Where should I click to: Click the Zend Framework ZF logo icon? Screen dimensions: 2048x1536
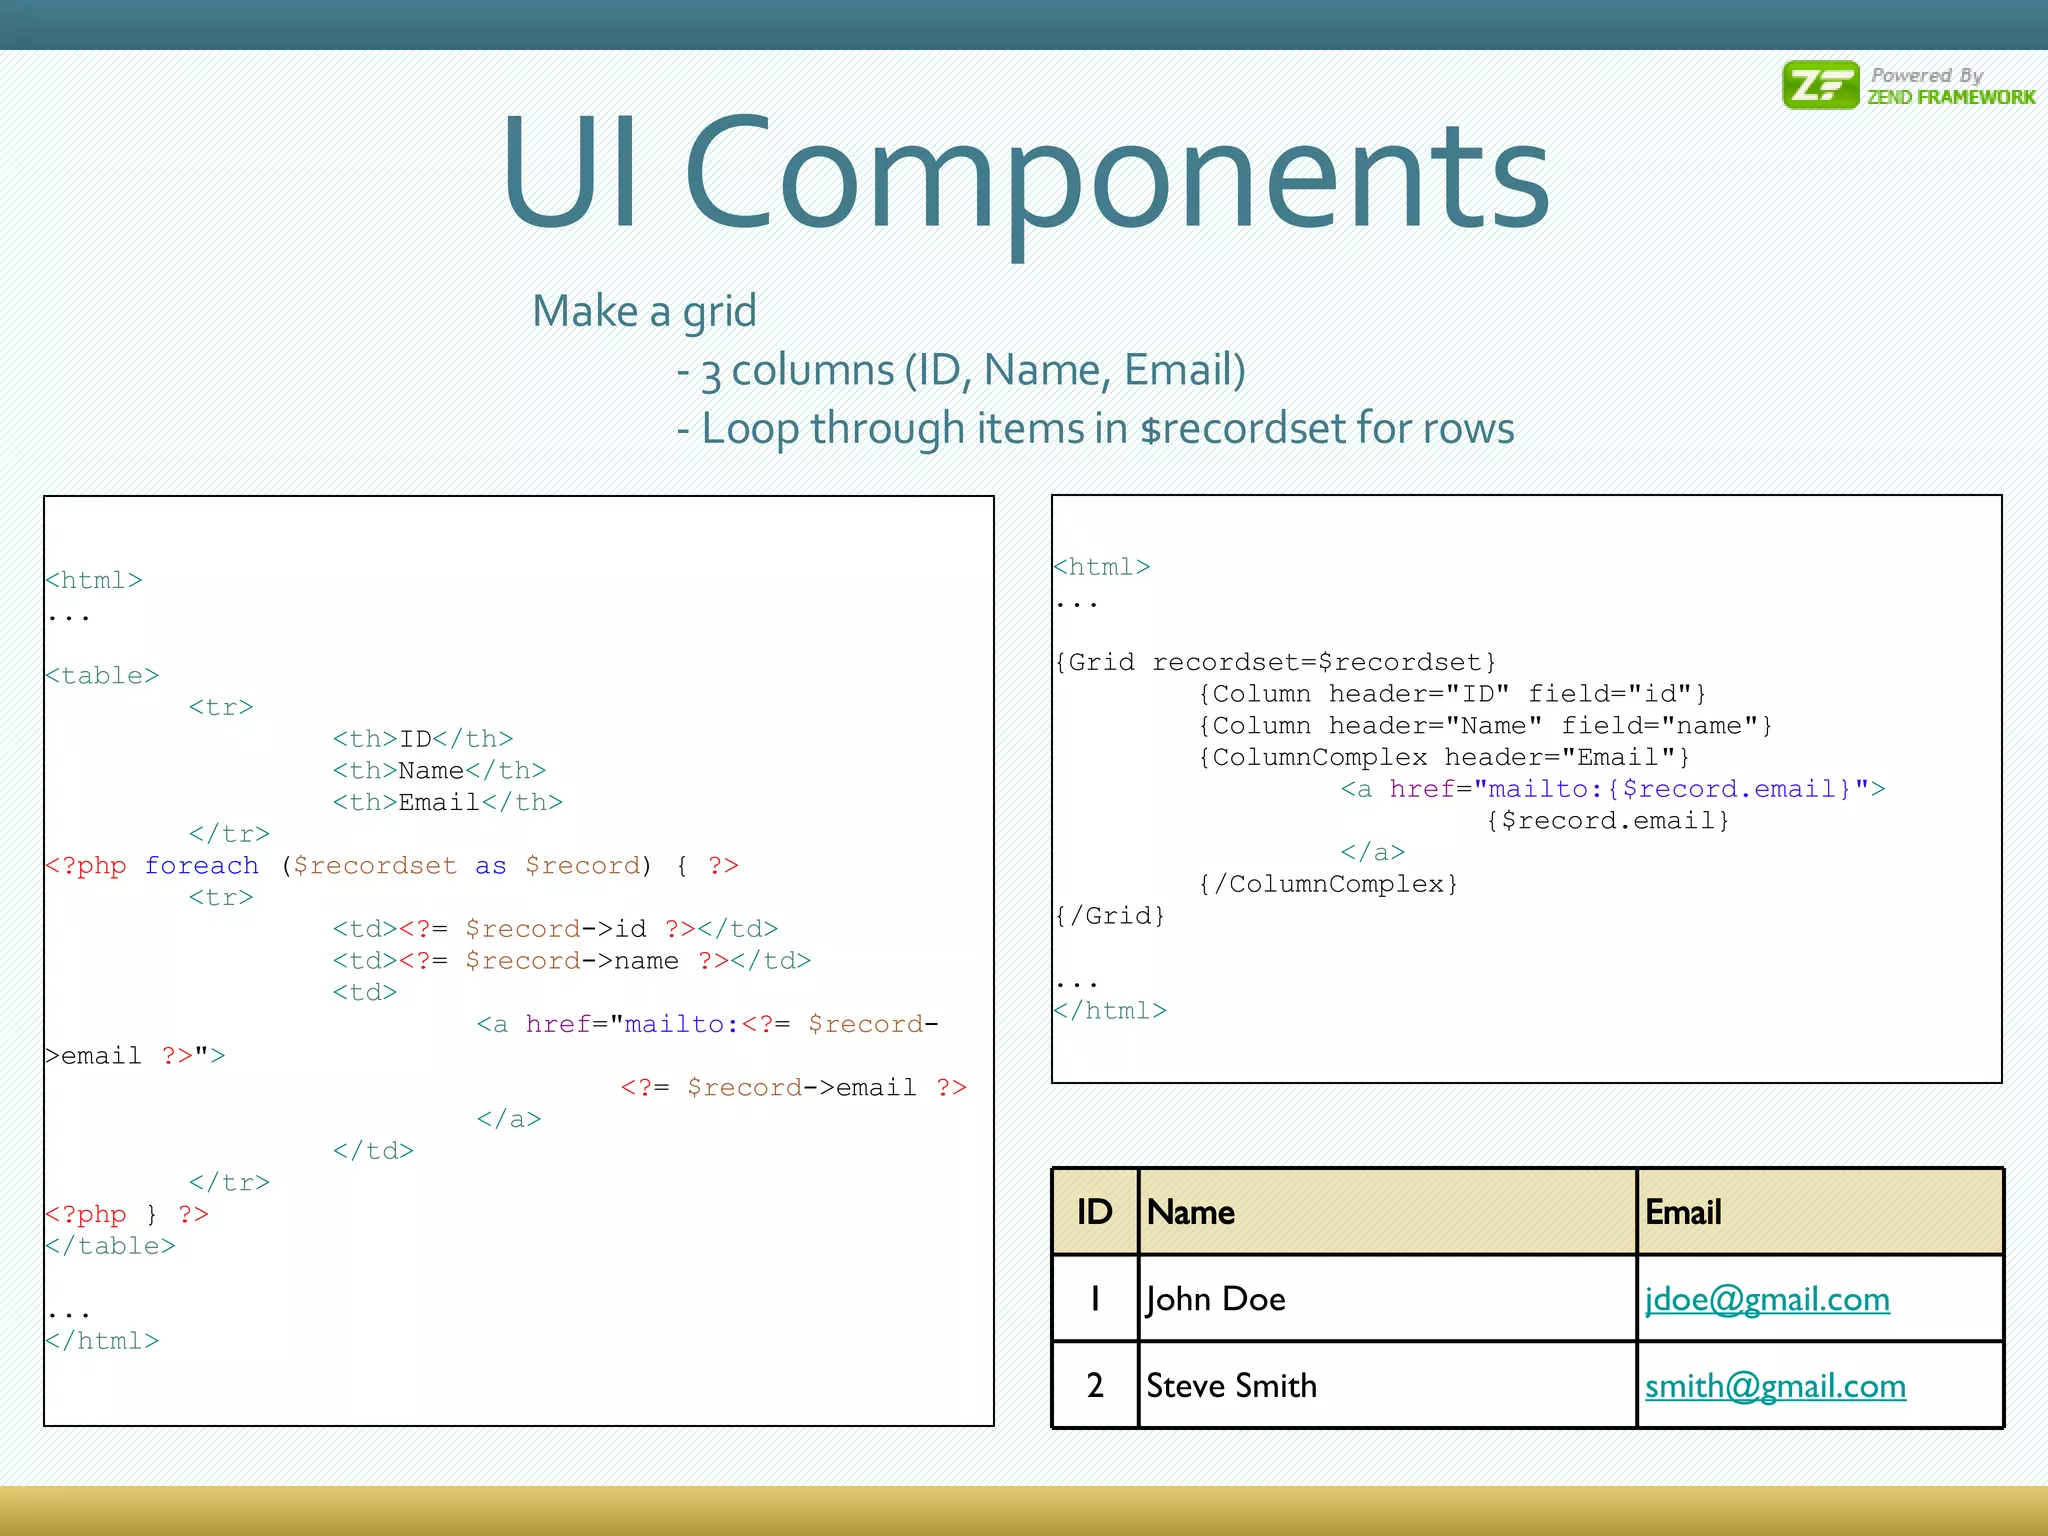[1820, 85]
